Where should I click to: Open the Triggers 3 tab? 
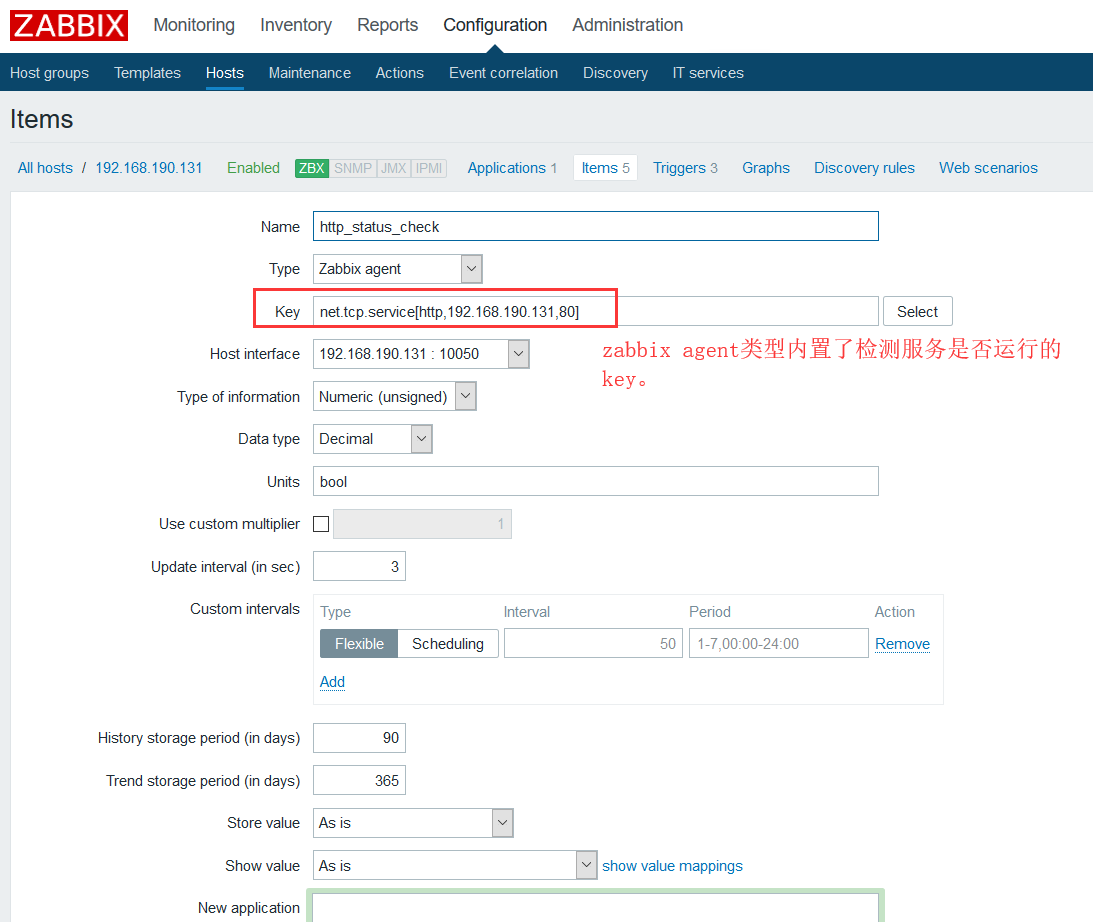pyautogui.click(x=685, y=168)
